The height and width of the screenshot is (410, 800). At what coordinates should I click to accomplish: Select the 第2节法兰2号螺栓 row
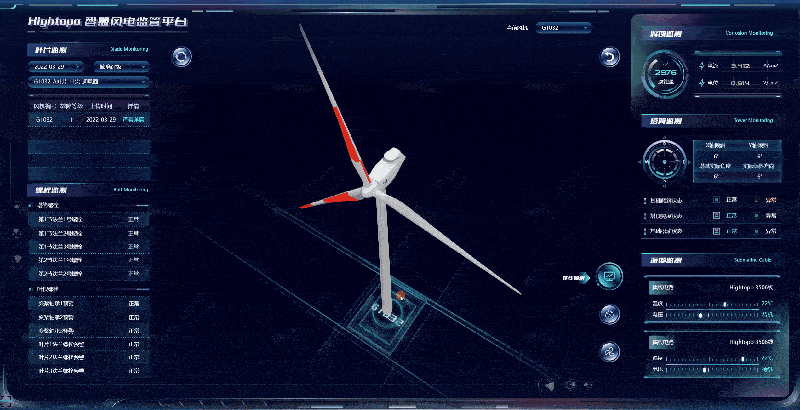89,274
